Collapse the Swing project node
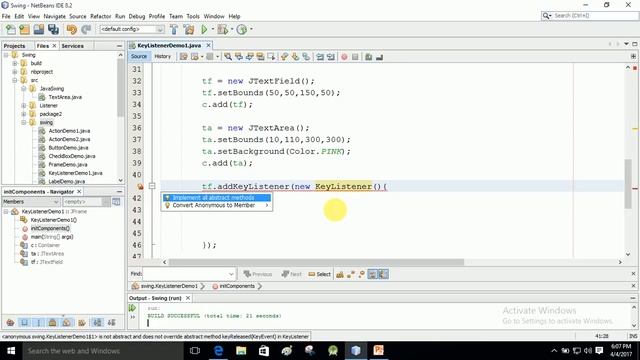This screenshot has height=360, width=640. point(6,55)
